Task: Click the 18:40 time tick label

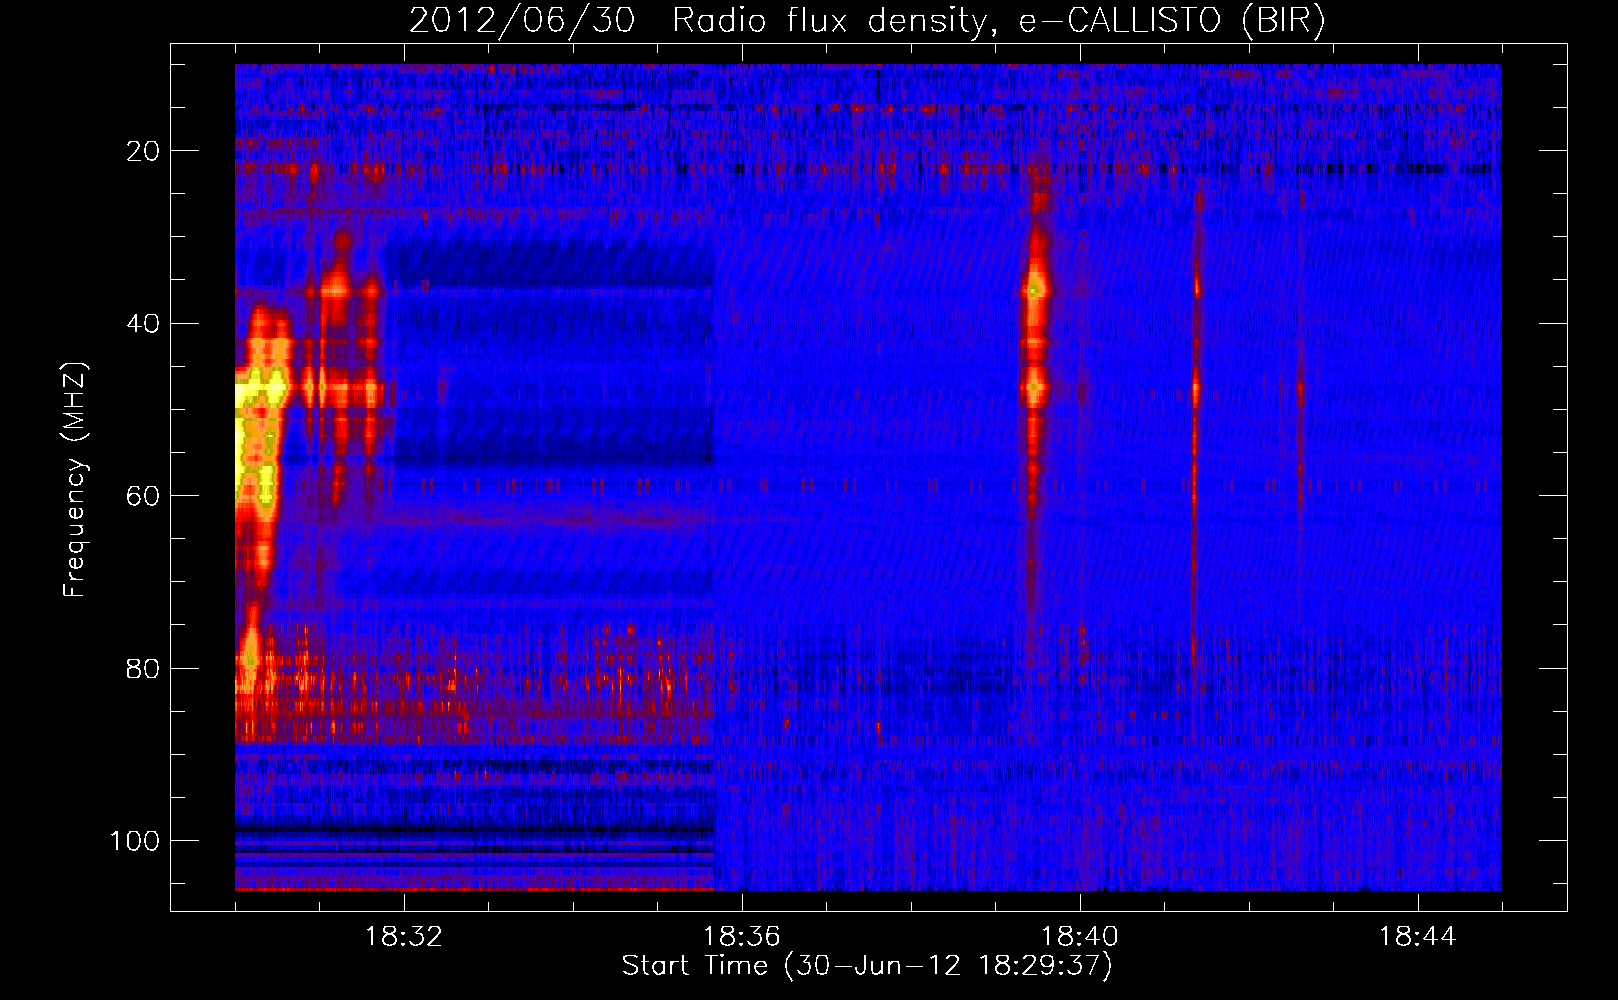Action: pos(1080,937)
